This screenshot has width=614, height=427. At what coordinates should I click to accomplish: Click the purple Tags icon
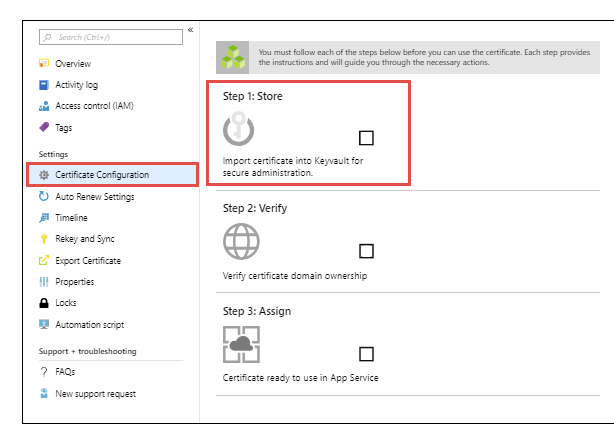pos(44,127)
